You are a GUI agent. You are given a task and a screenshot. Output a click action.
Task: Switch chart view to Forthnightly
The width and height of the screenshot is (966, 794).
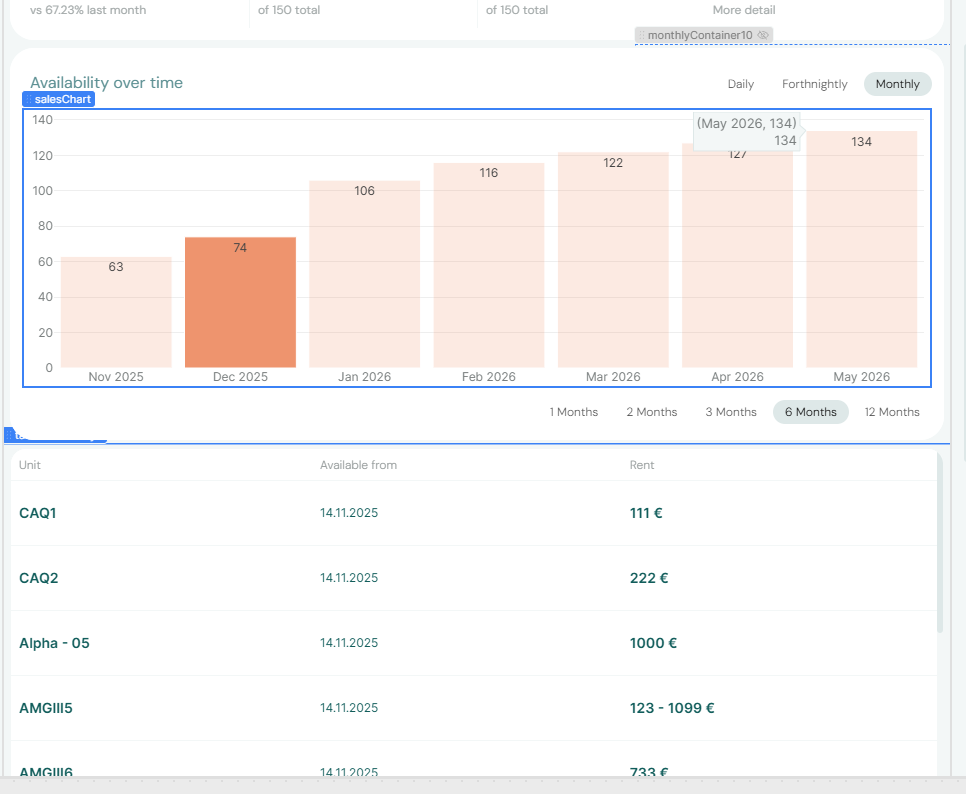pyautogui.click(x=814, y=84)
